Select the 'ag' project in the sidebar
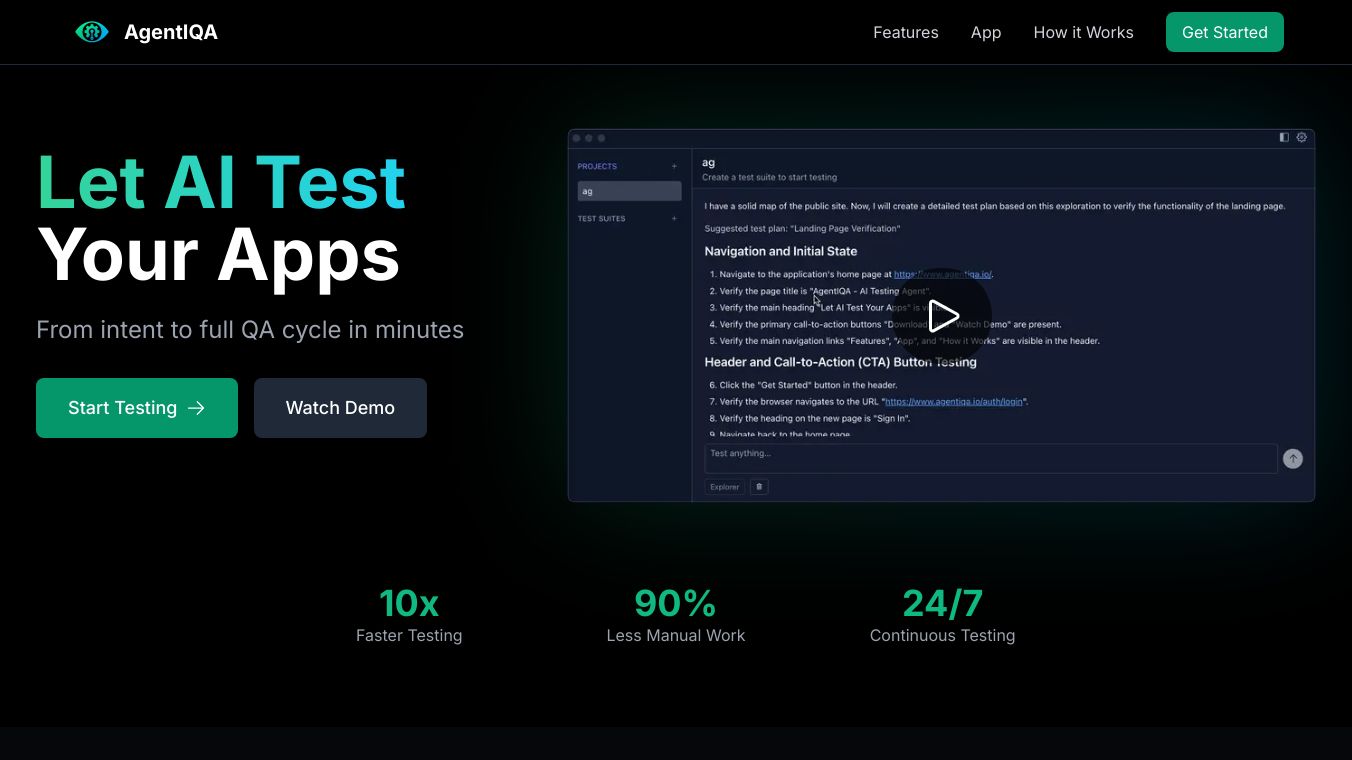 [x=629, y=191]
